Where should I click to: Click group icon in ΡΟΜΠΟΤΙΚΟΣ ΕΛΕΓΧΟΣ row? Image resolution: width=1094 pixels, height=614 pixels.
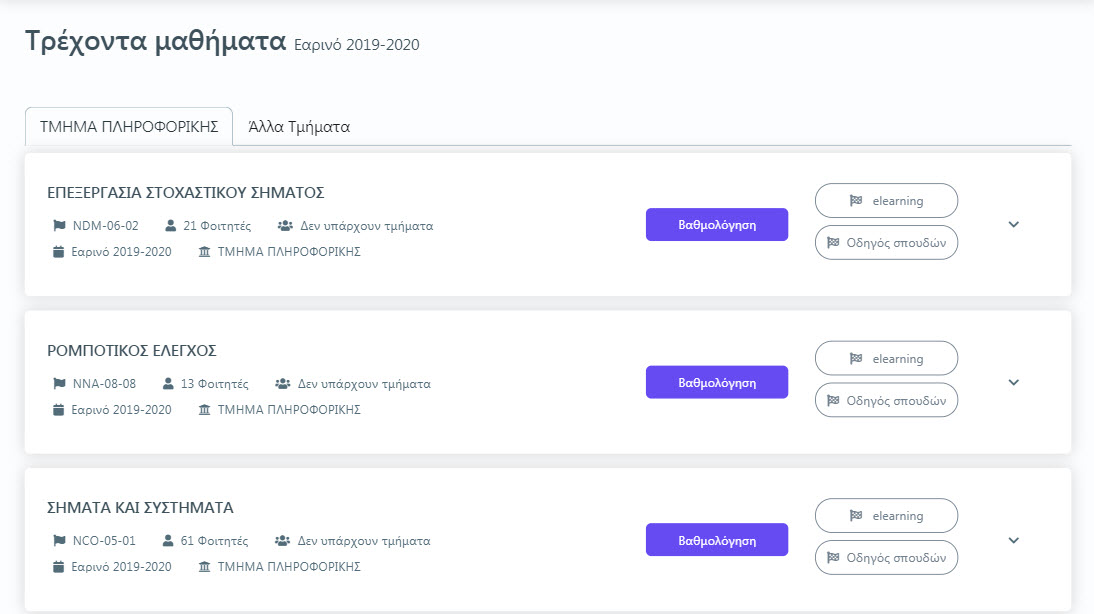(x=283, y=384)
